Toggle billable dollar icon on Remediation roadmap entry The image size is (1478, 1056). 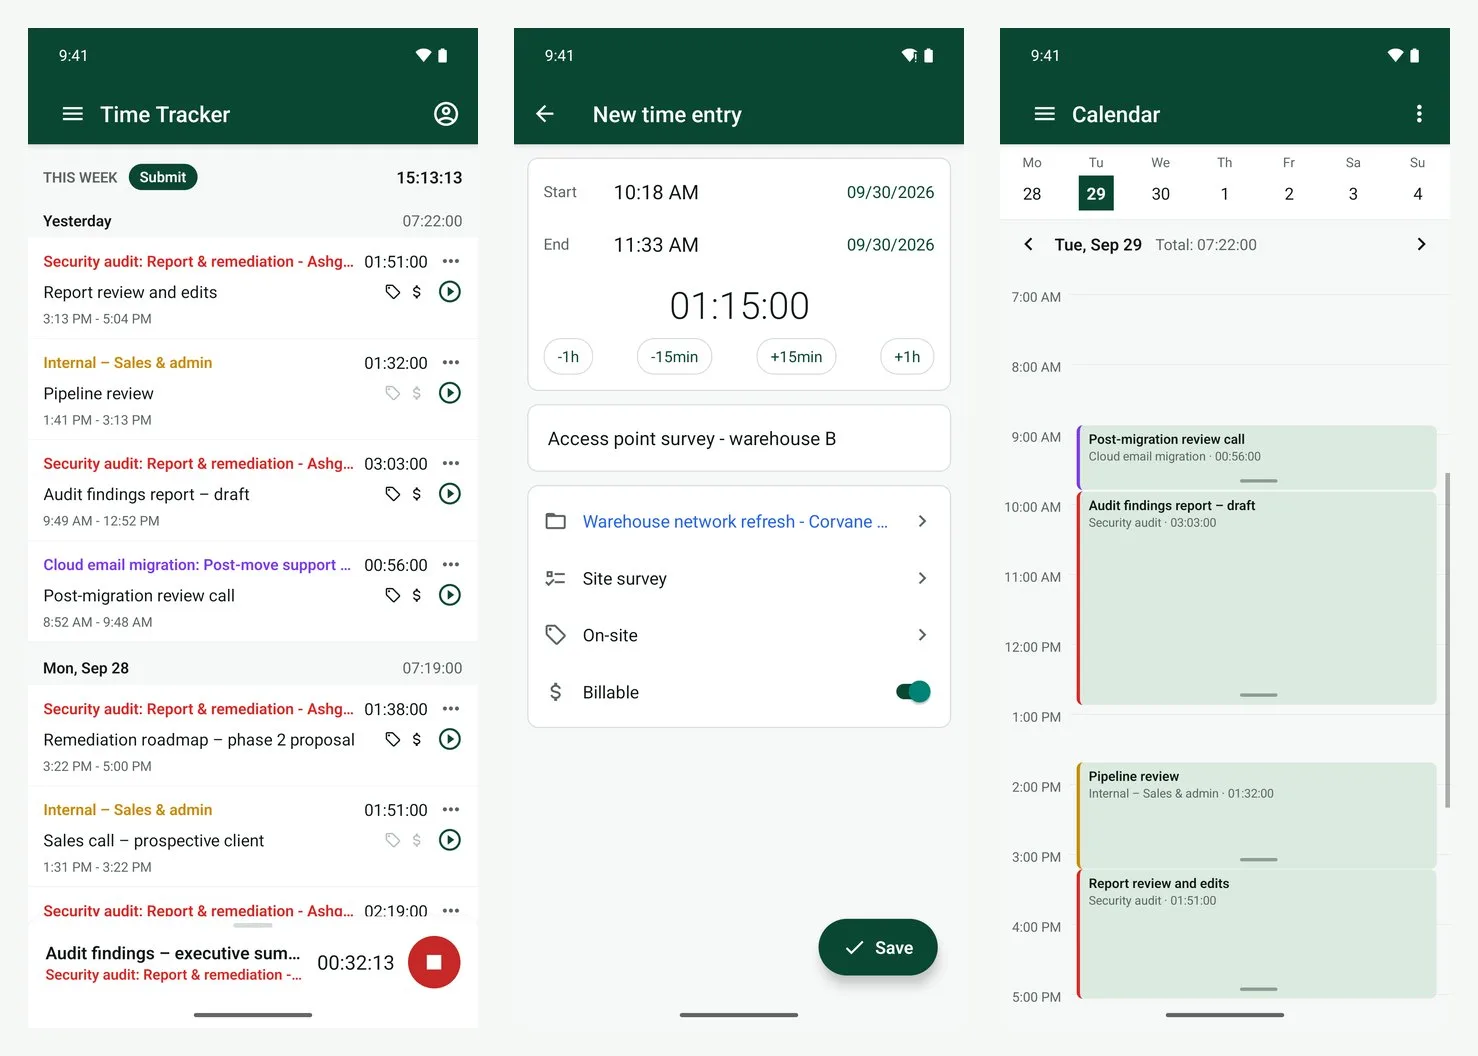(417, 739)
